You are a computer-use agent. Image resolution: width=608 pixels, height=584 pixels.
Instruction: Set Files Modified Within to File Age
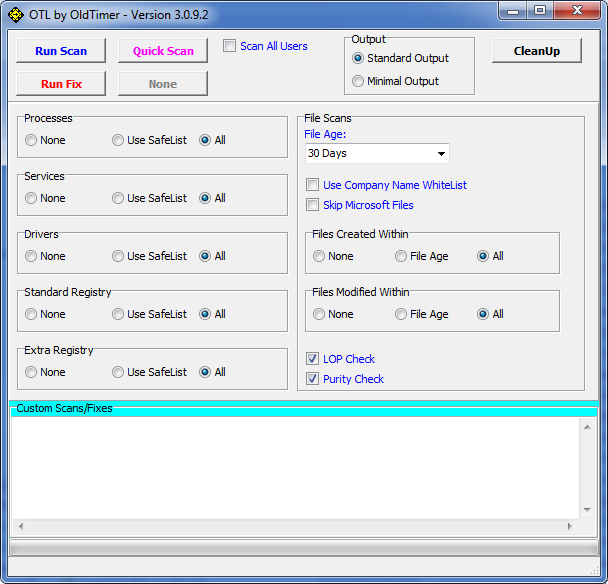pyautogui.click(x=401, y=314)
